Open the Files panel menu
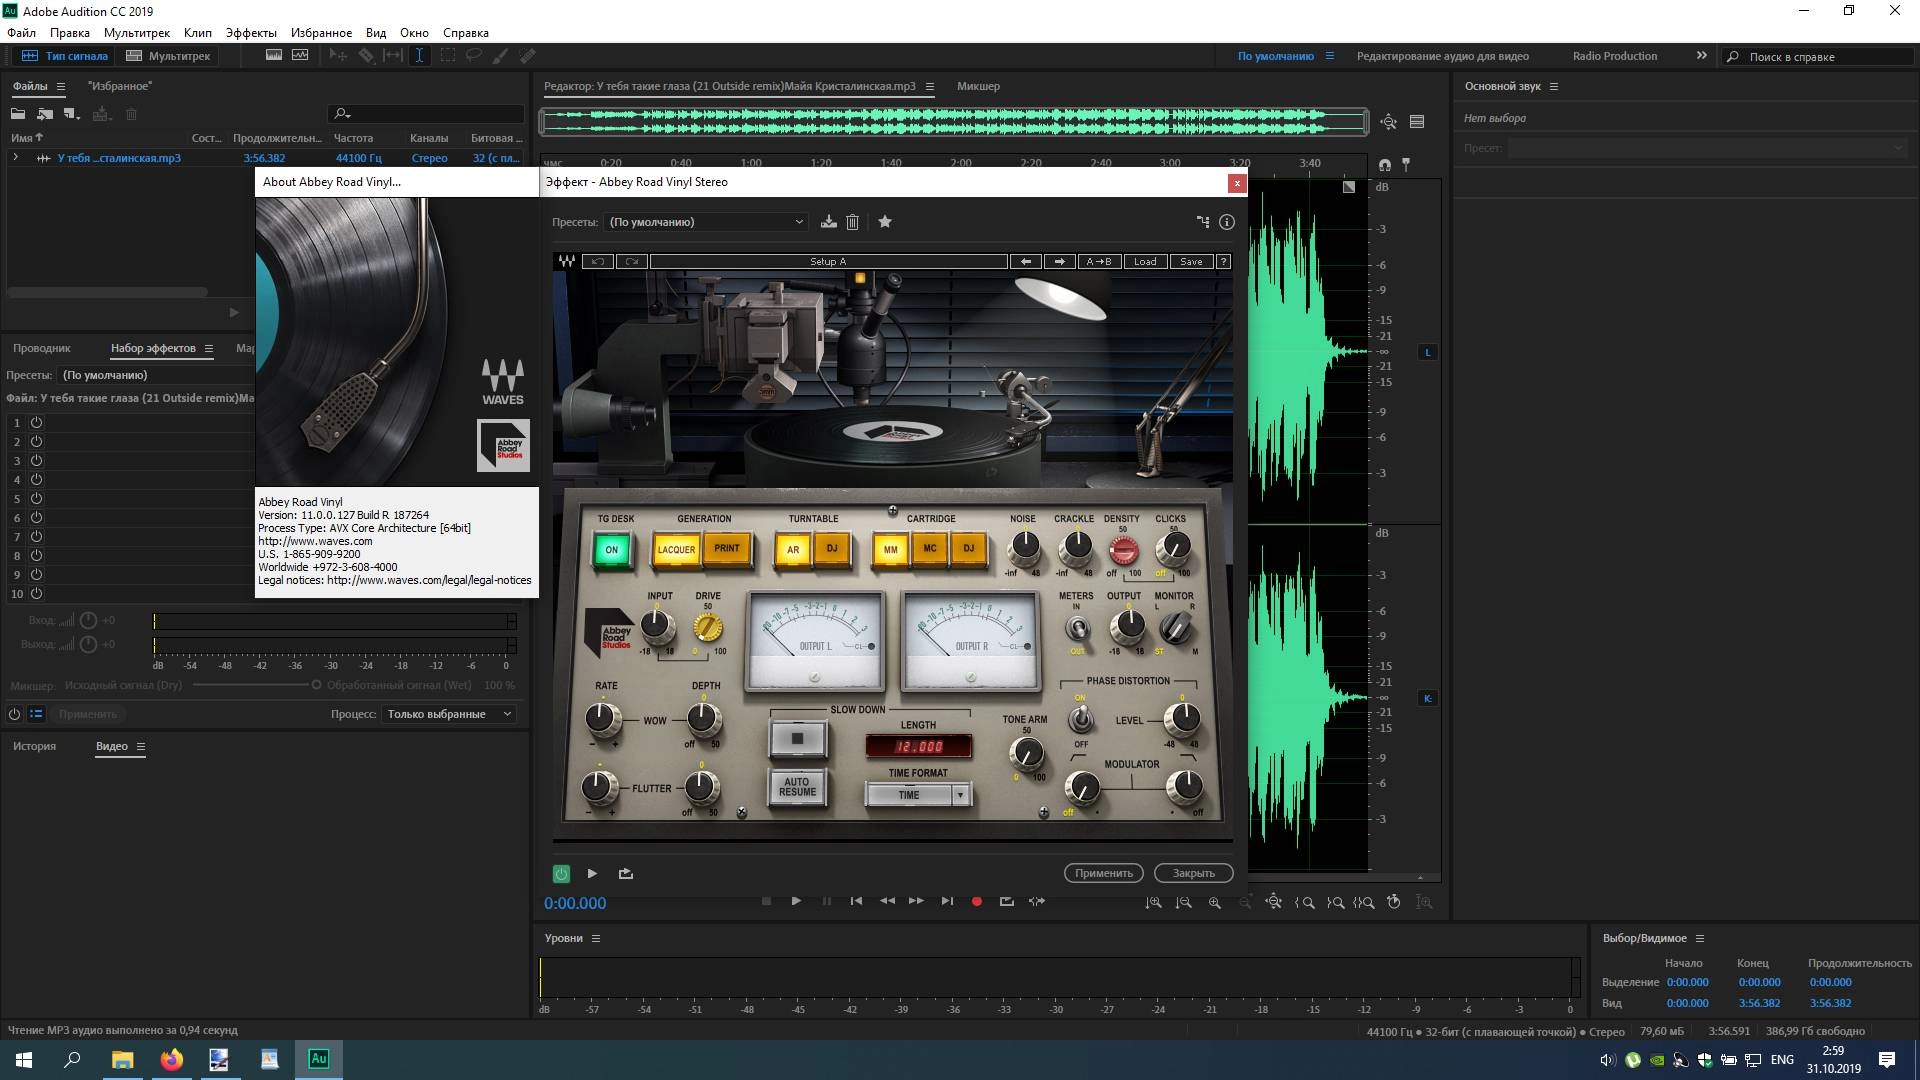 60,86
